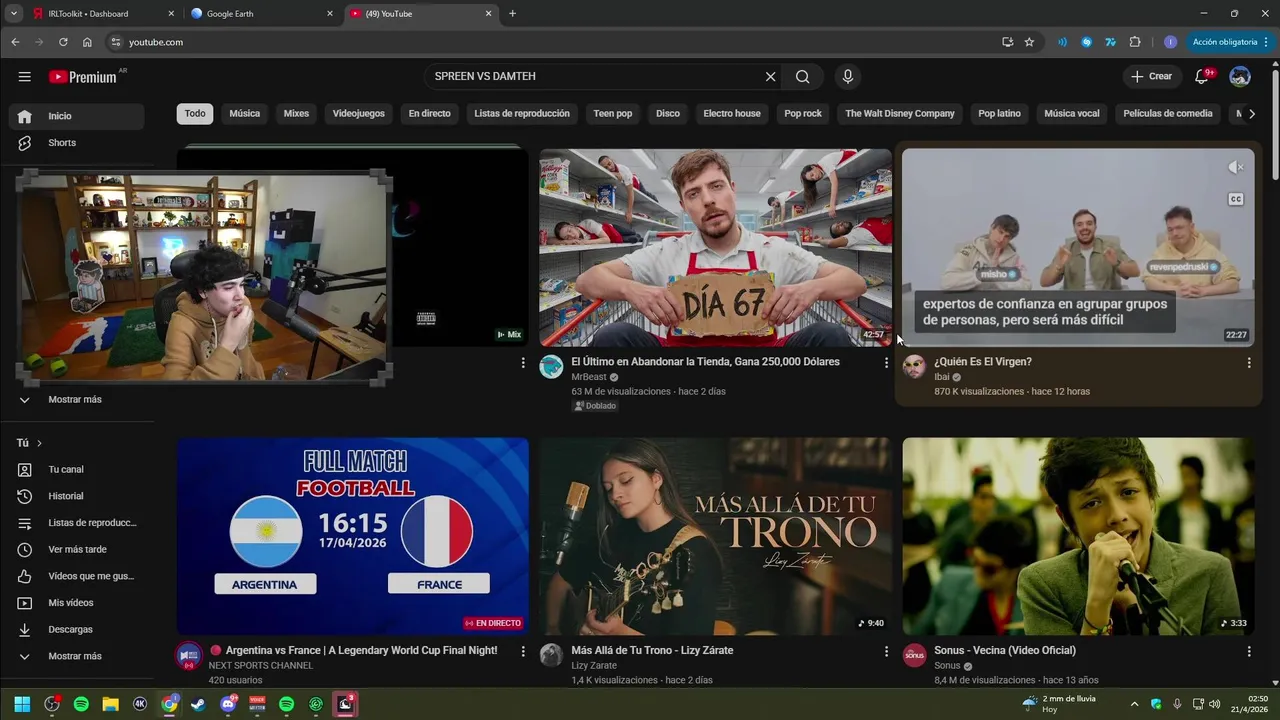Image resolution: width=1280 pixels, height=720 pixels.
Task: Open Tu canal in the sidebar
Action: click(x=77, y=470)
